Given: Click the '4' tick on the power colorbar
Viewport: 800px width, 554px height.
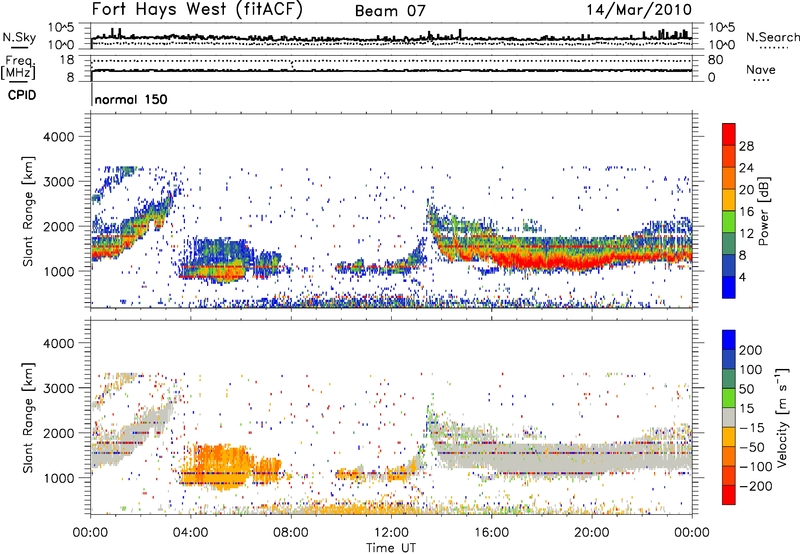Looking at the screenshot, I should point(742,277).
